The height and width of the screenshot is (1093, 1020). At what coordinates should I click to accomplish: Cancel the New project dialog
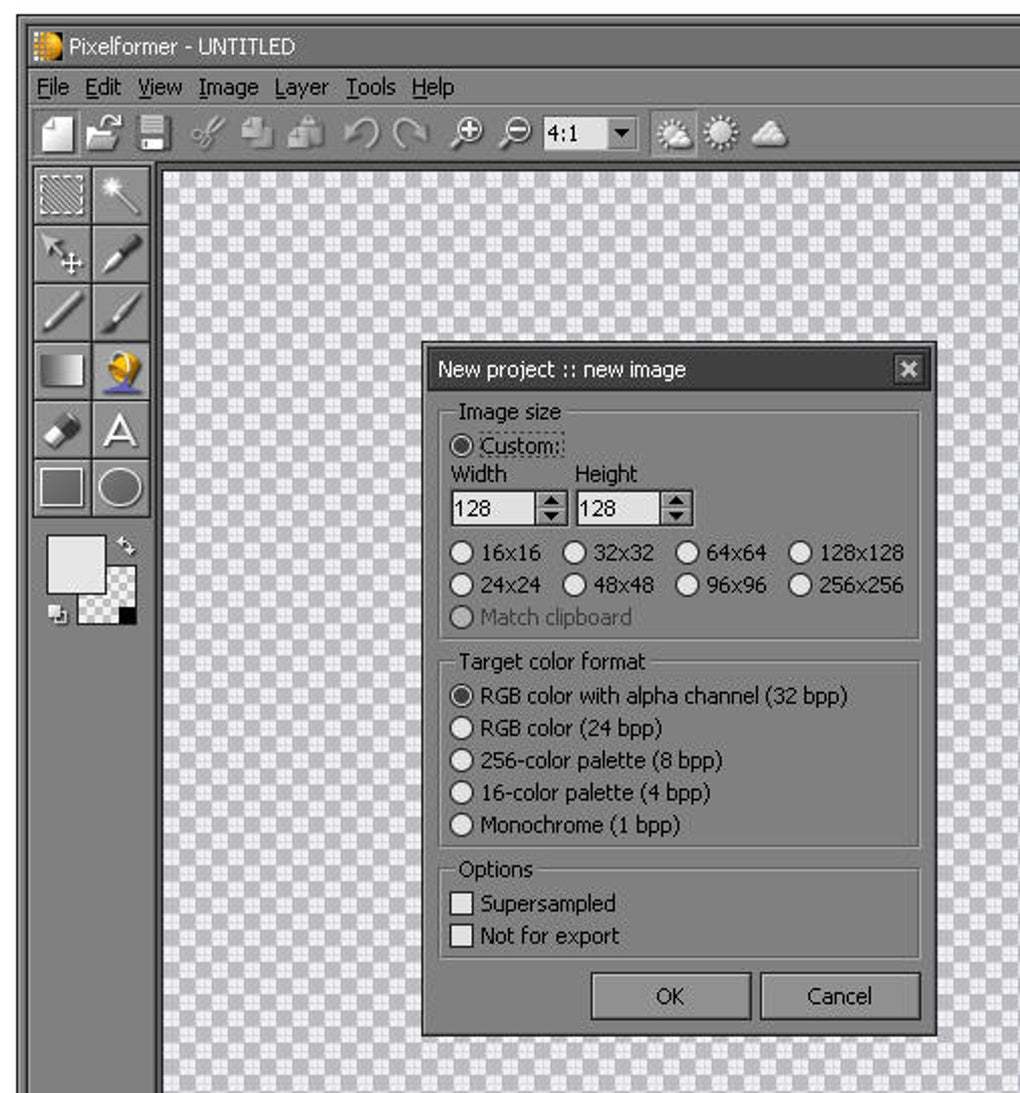(840, 996)
